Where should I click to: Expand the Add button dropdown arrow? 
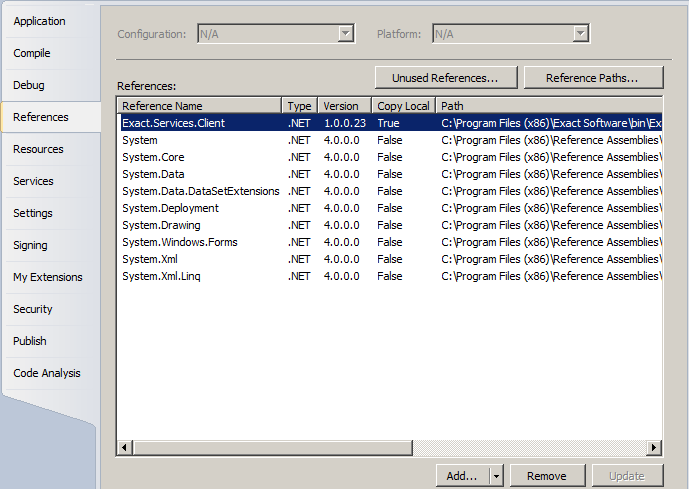pyautogui.click(x=496, y=476)
